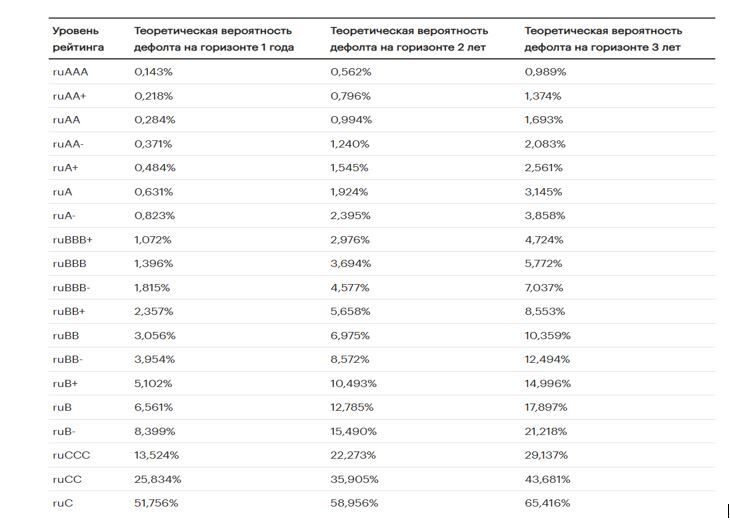
Task: Select the 1-year default probability header
Action: pyautogui.click(x=214, y=39)
